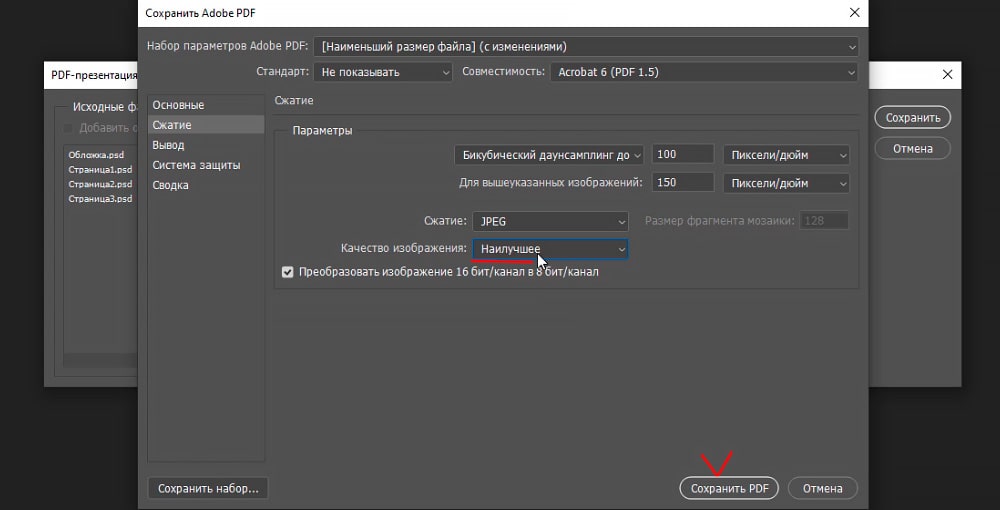The width and height of the screenshot is (1000, 510).
Task: Select Обложка.psd in the source files list
Action: pyautogui.click(x=94, y=155)
